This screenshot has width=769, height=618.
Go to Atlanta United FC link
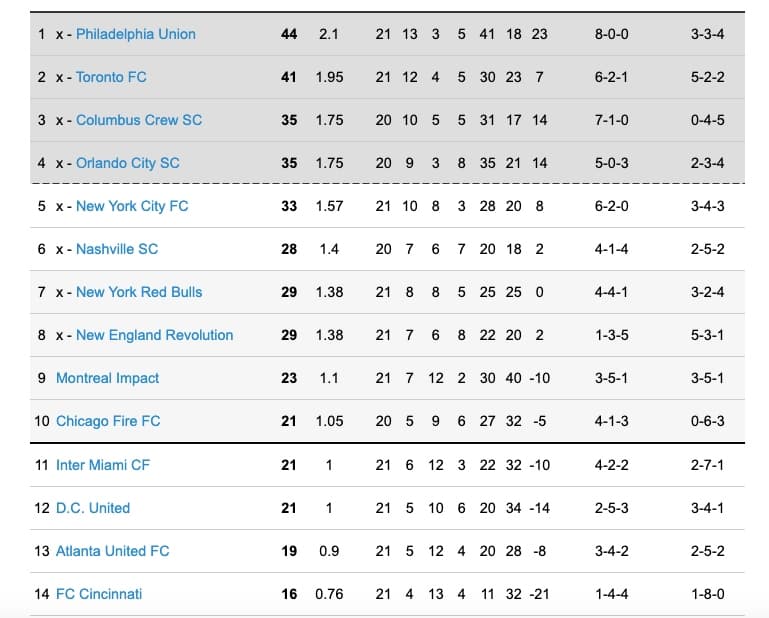point(113,551)
